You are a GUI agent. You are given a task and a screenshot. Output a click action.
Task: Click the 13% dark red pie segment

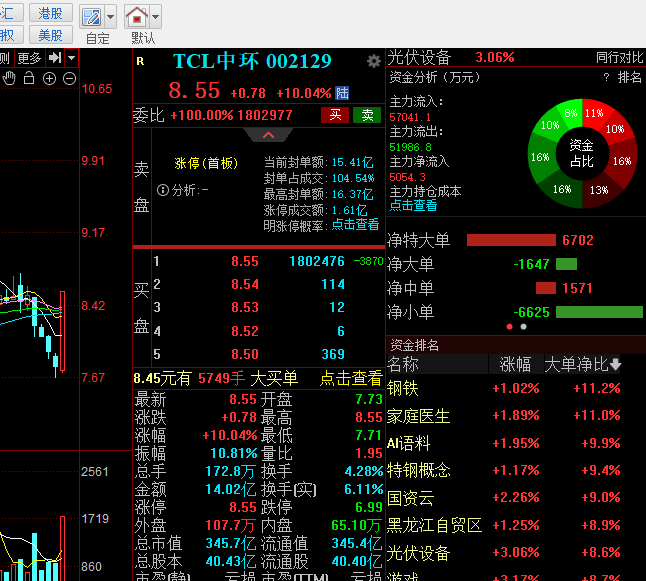599,190
